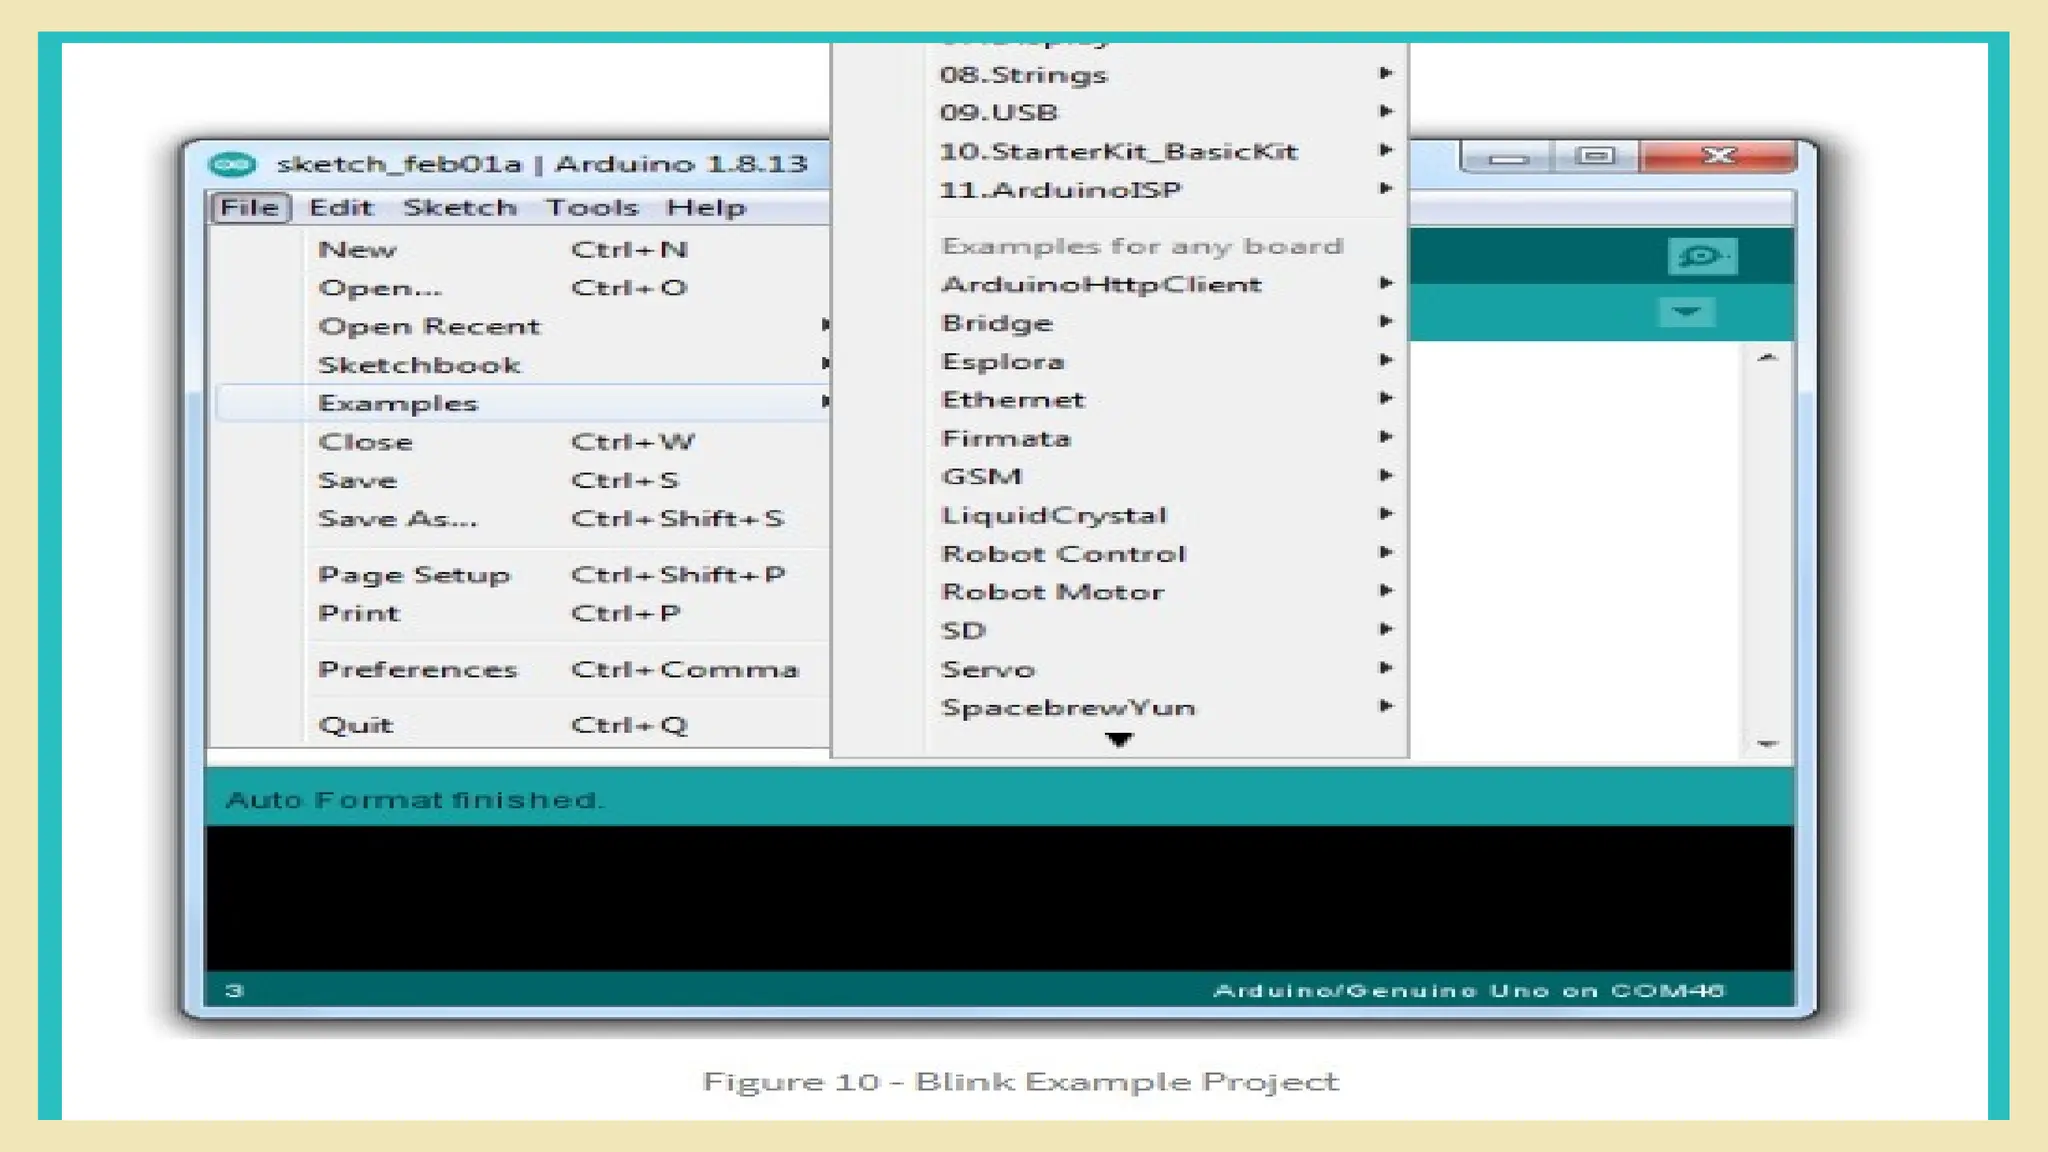Minimize the Arduino window

pos(1508,157)
